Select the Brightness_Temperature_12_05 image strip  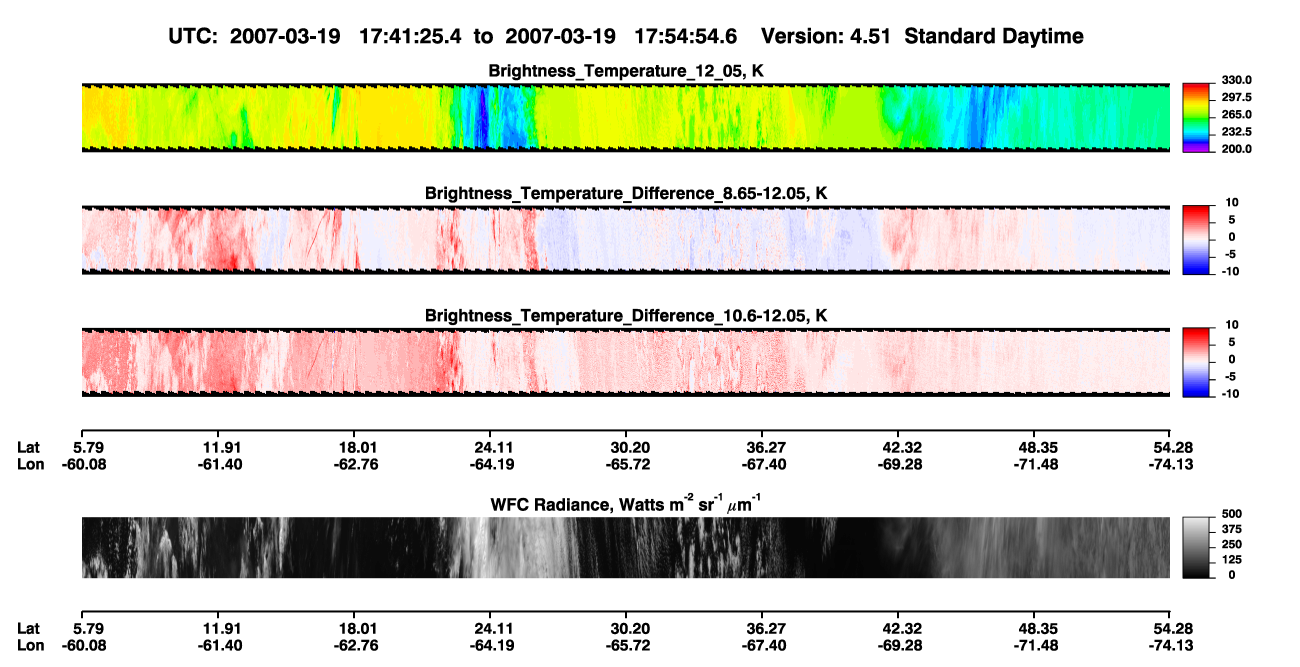click(625, 117)
